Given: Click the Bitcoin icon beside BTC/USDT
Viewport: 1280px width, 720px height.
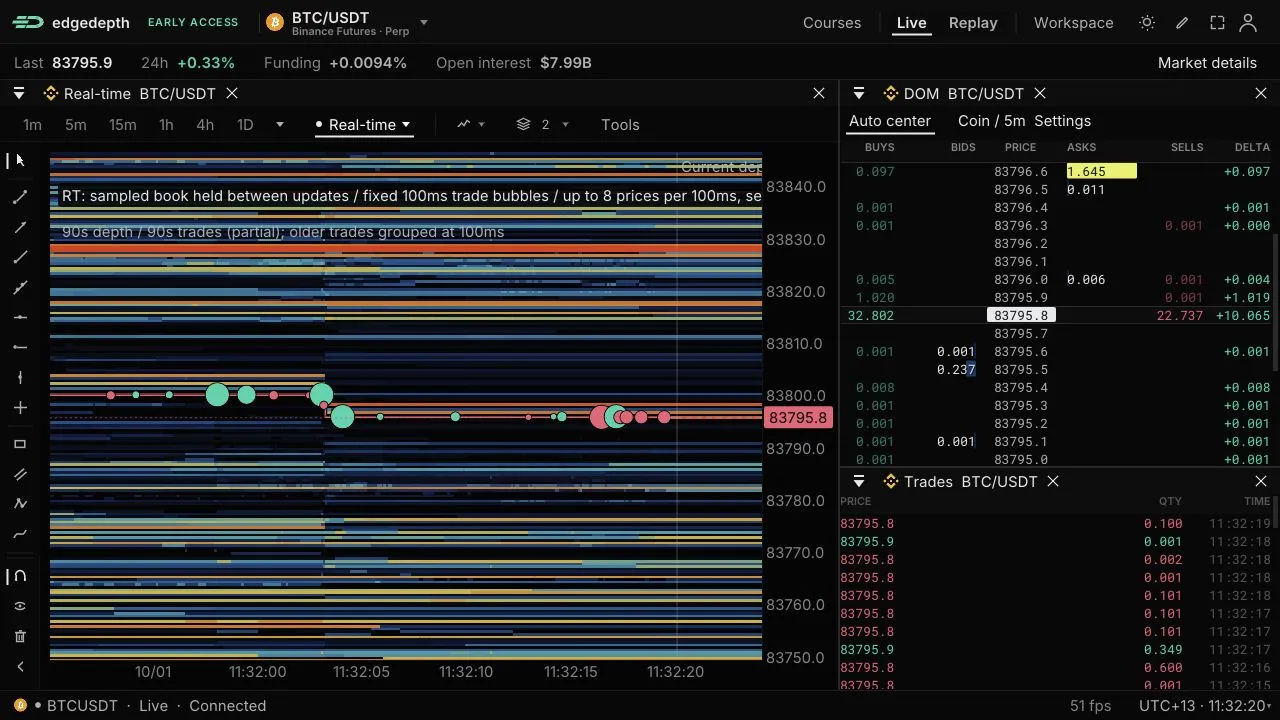Looking at the screenshot, I should pyautogui.click(x=275, y=22).
